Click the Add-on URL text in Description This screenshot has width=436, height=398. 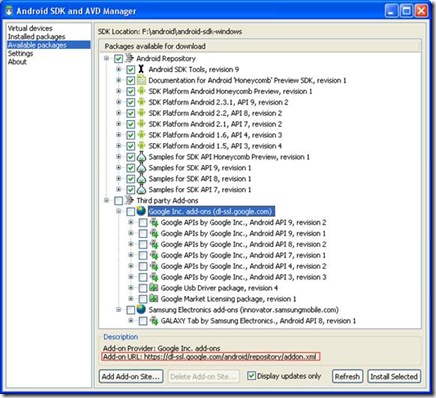210,357
